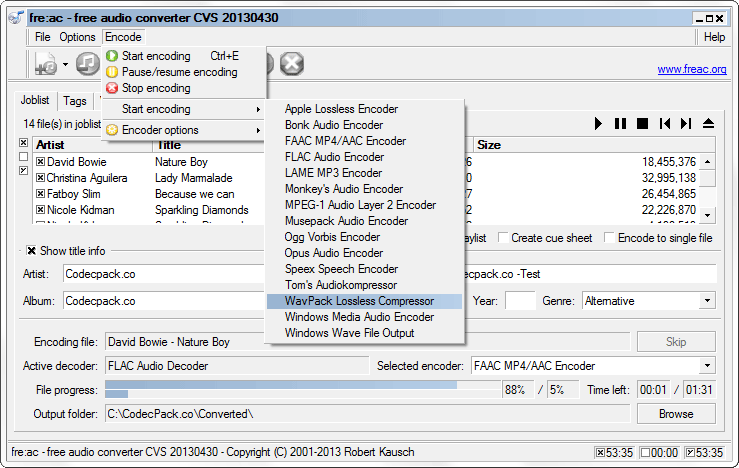Expand the Encoder options submenu
This screenshot has height=468, width=739.
pos(185,130)
